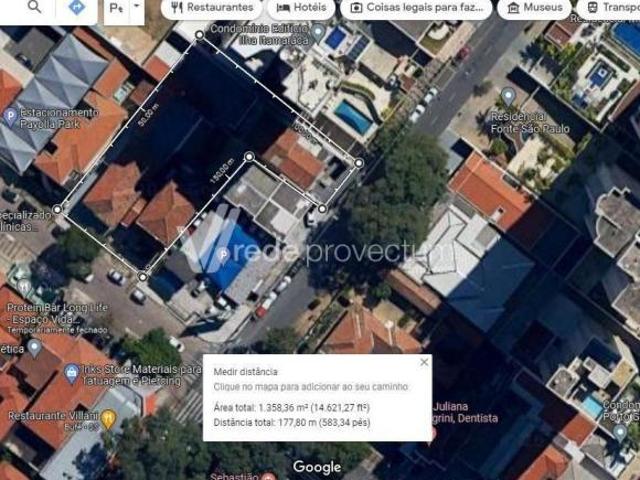Close the Medir distância panel
This screenshot has height=480, width=640.
(424, 362)
